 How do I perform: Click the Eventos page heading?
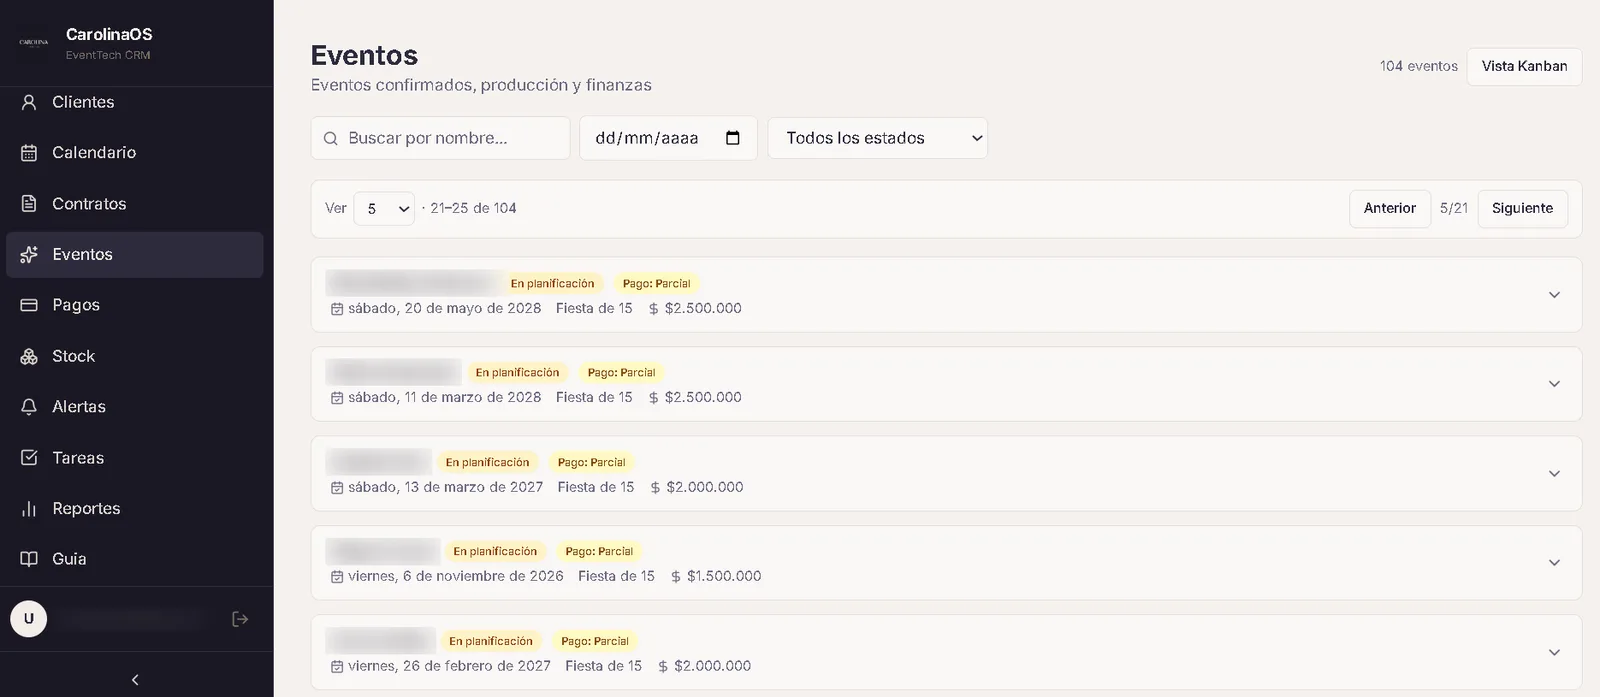pyautogui.click(x=364, y=56)
